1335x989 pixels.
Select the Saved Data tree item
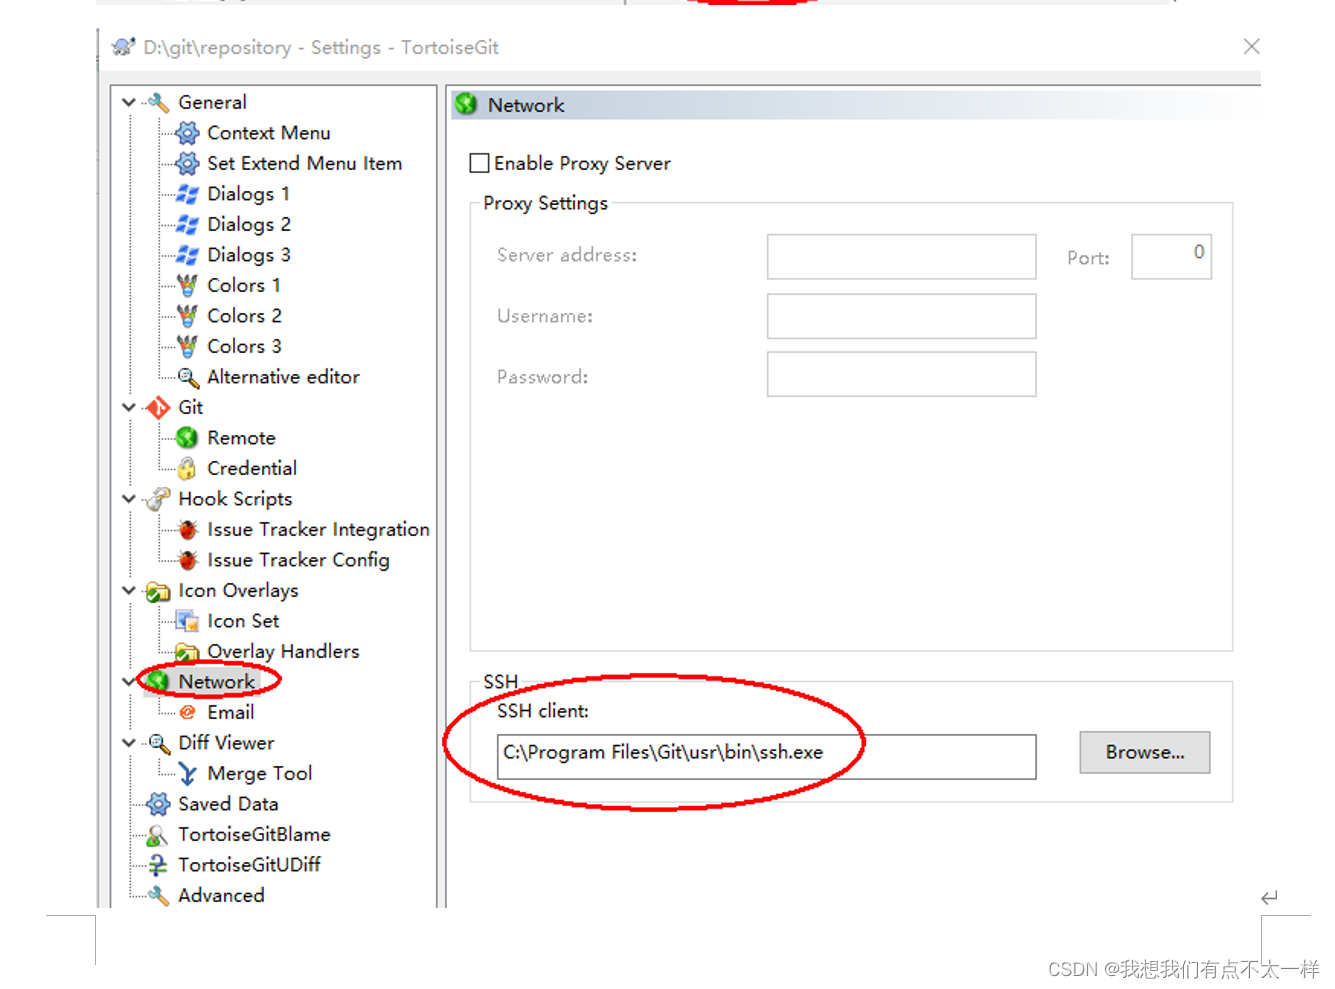228,804
